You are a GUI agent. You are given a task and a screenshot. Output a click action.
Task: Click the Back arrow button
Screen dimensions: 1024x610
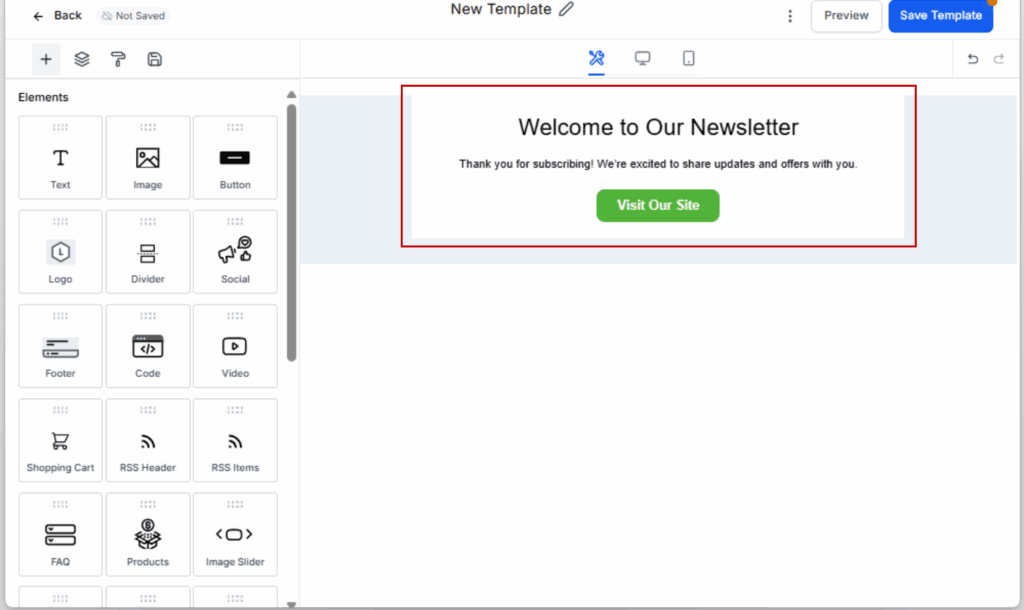point(57,16)
